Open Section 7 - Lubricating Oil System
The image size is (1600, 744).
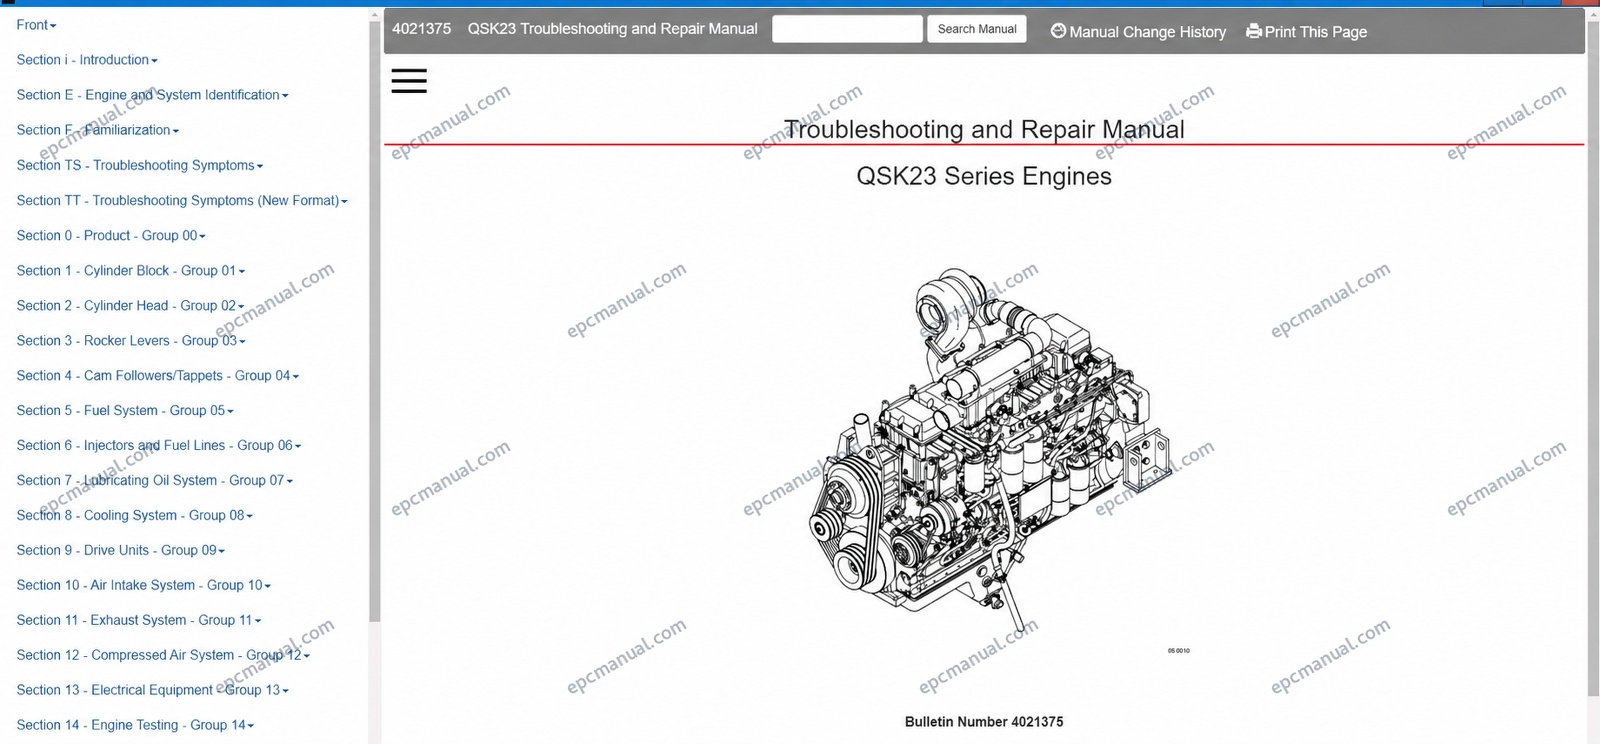(x=155, y=480)
